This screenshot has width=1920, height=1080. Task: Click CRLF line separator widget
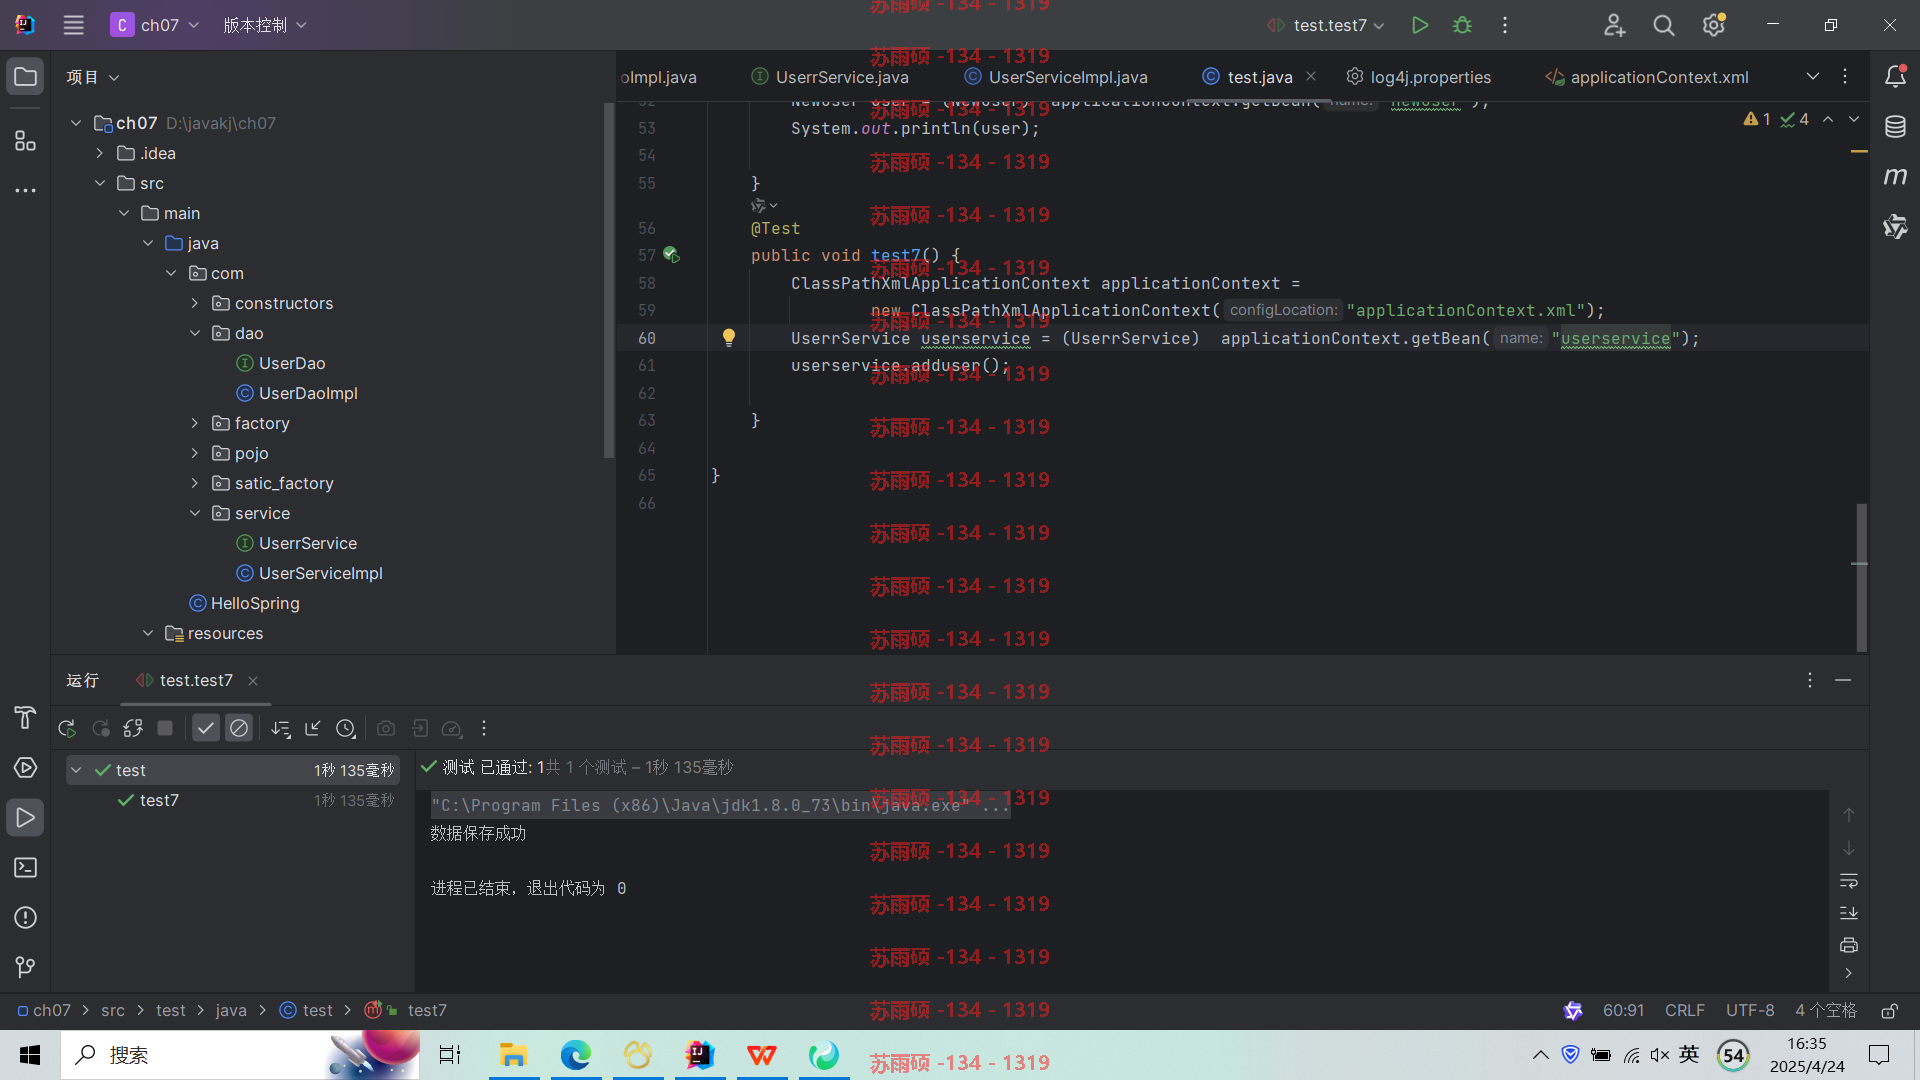coord(1685,1011)
